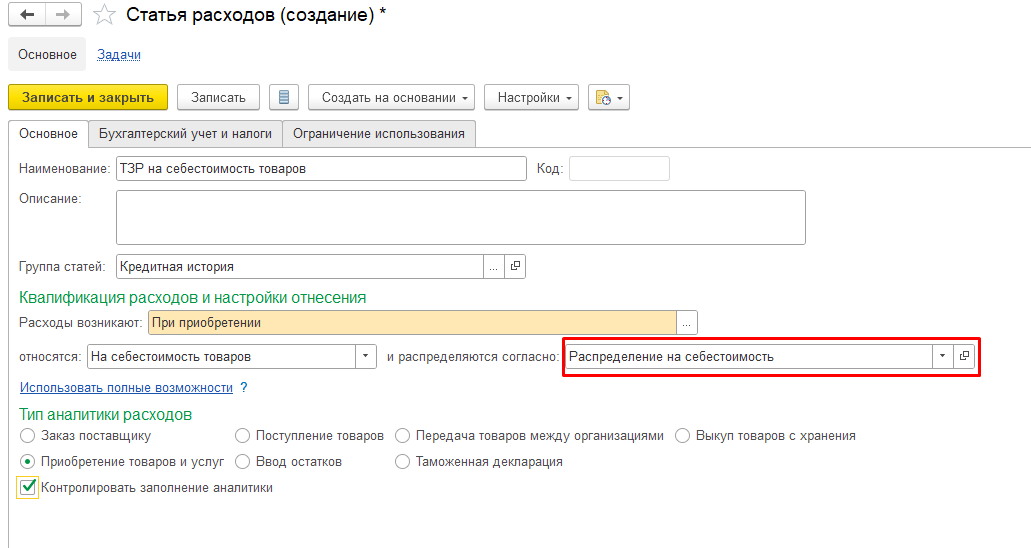Viewport: 1031px width, 548px height.
Task: Click the Распределение на себестоимость field
Action: click(x=749, y=356)
